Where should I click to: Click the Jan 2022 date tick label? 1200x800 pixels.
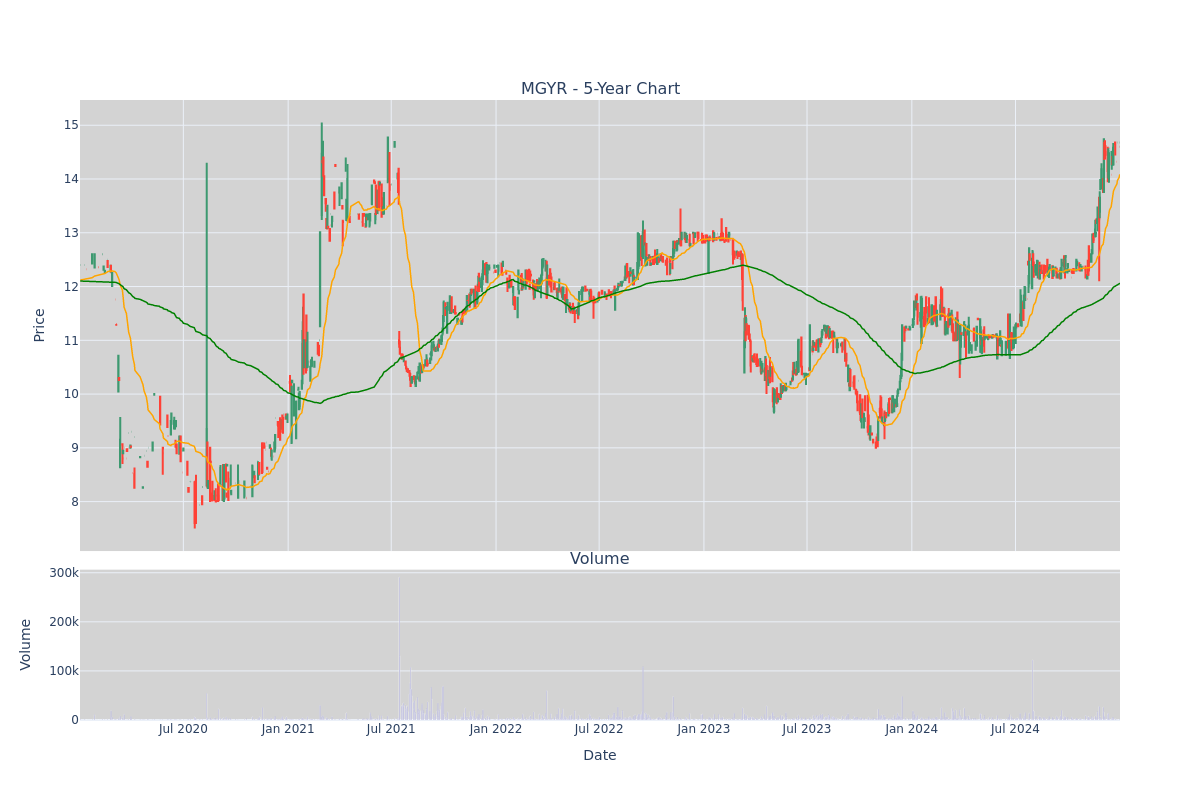[496, 729]
